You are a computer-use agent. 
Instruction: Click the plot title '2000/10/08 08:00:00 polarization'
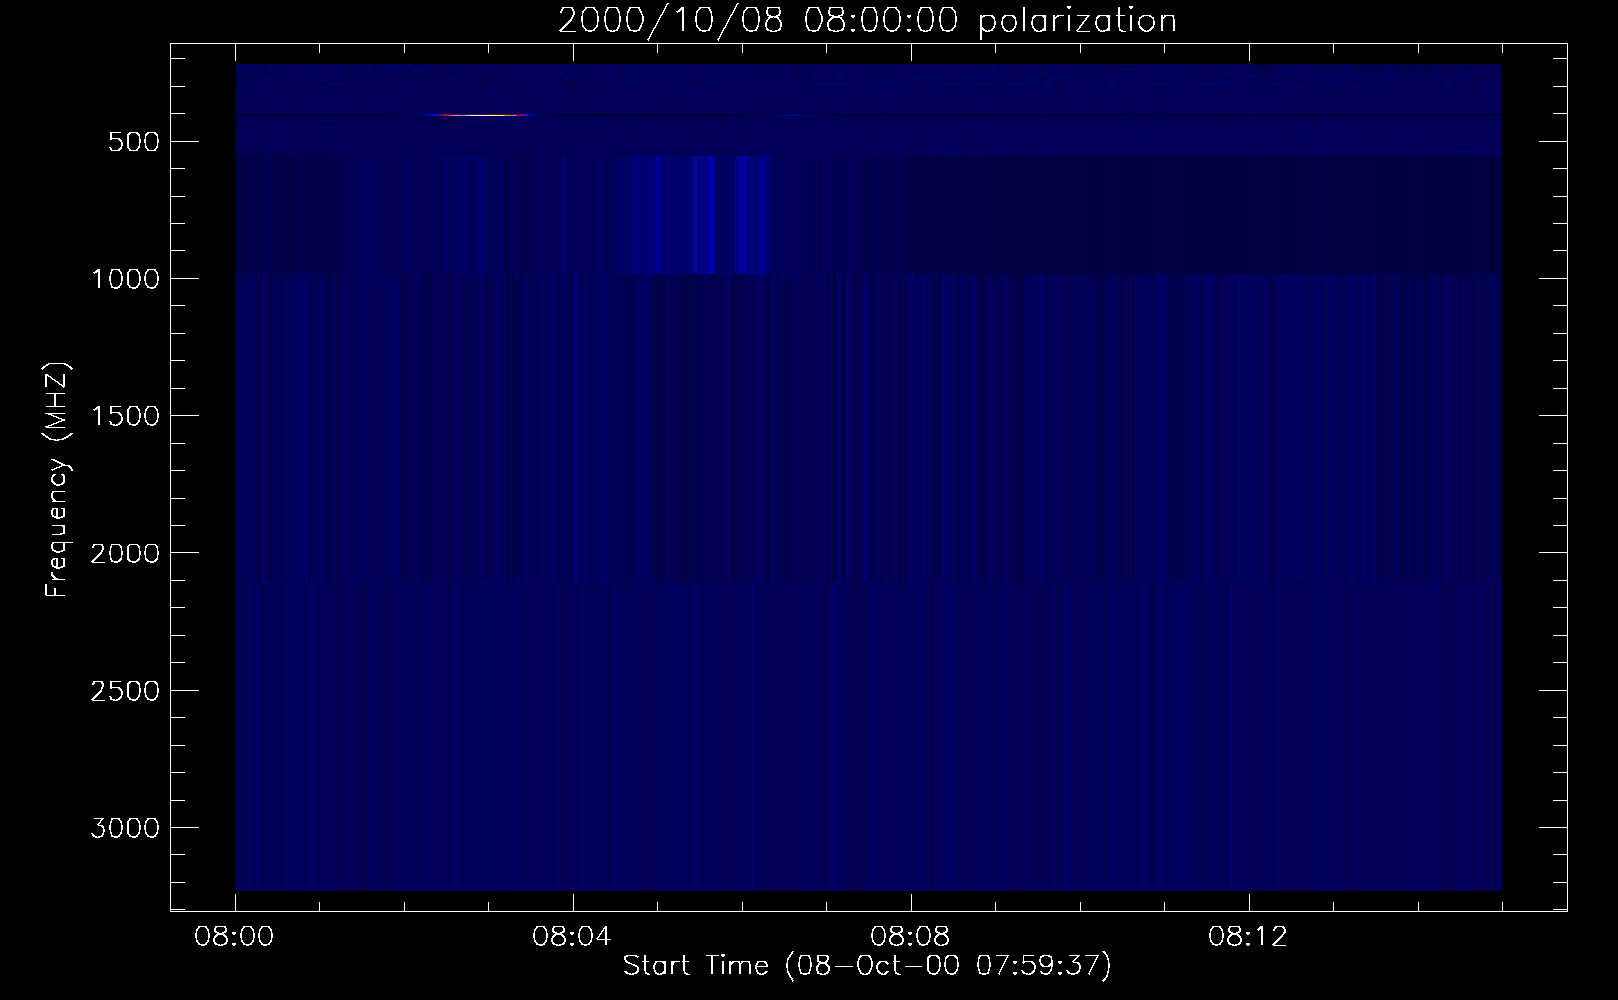867,21
